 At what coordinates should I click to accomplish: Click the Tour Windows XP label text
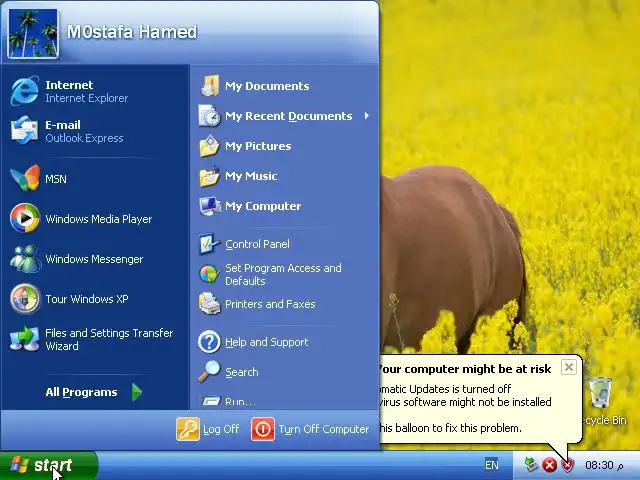pyautogui.click(x=87, y=299)
